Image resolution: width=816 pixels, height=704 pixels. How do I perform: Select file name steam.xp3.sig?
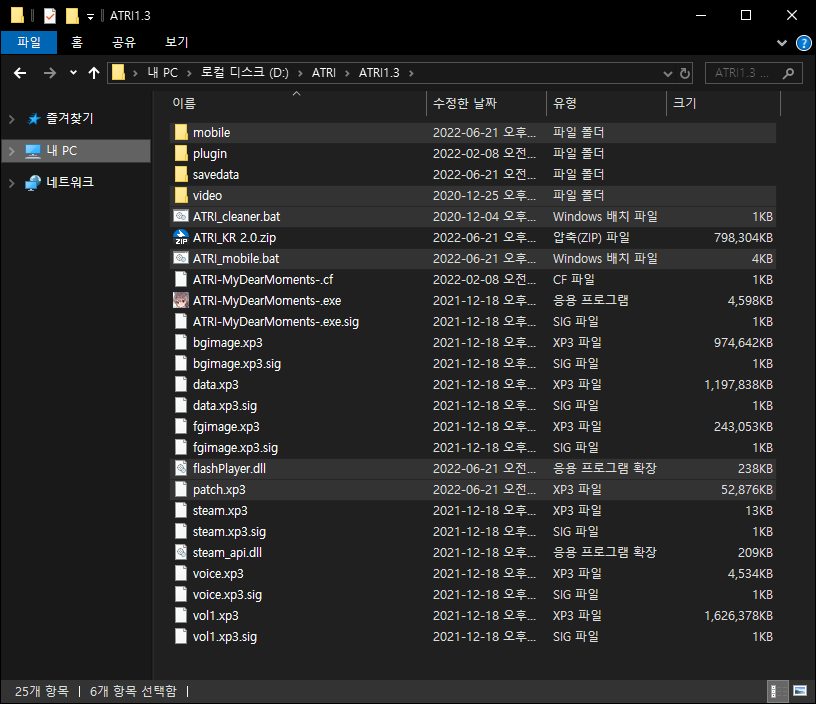pyautogui.click(x=229, y=532)
